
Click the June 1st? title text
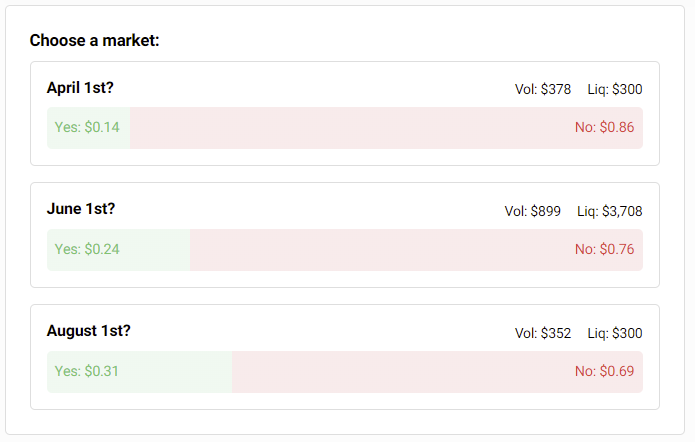click(x=81, y=209)
